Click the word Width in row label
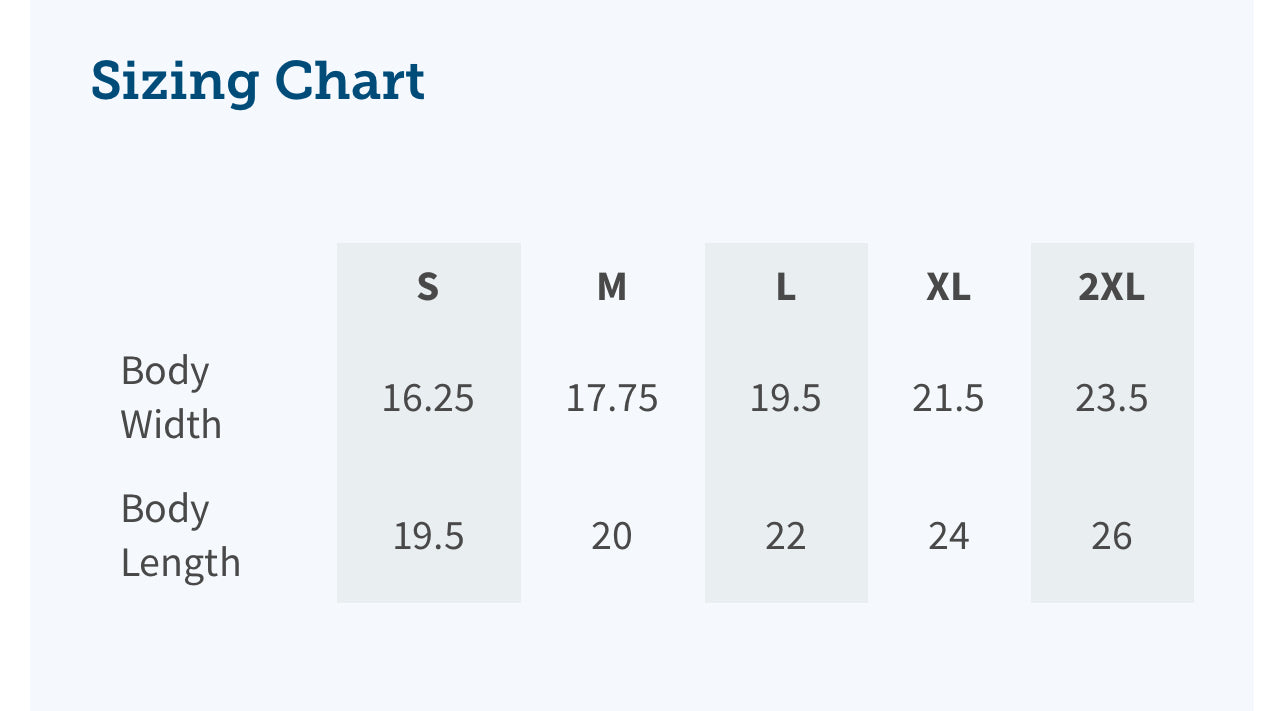 click(x=171, y=425)
